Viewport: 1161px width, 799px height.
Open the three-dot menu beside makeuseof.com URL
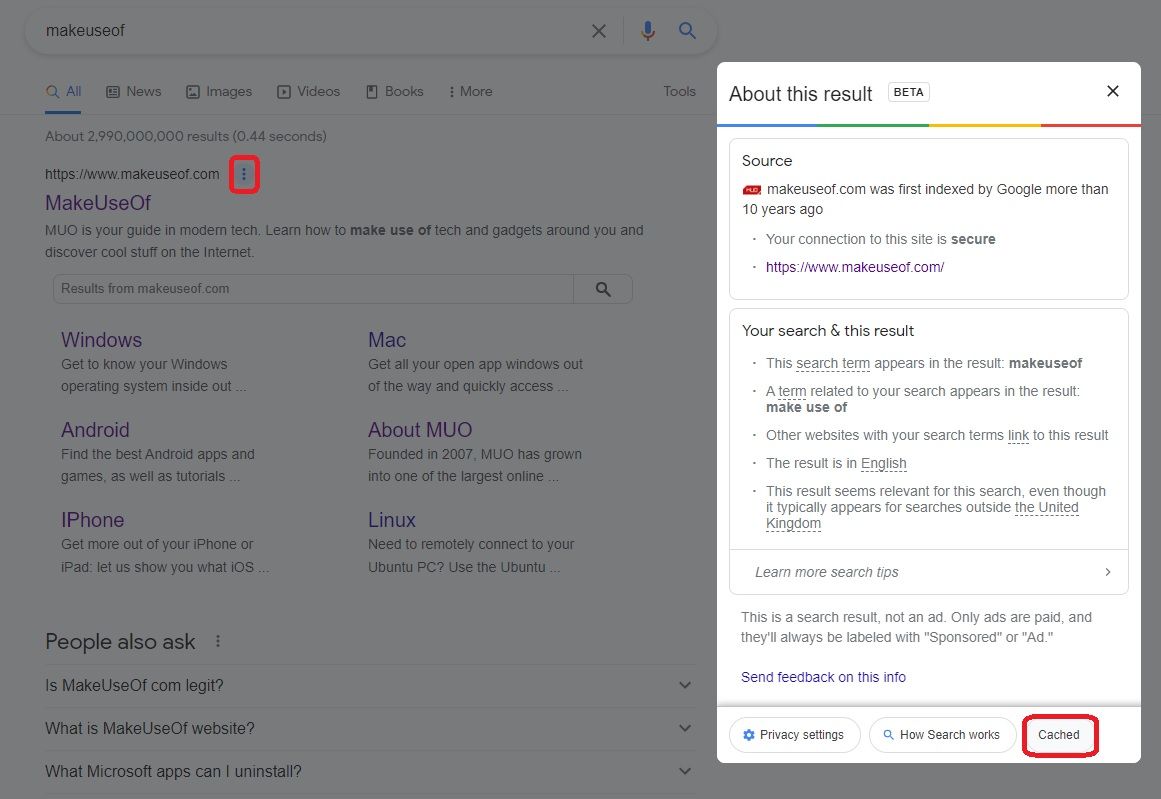(x=244, y=173)
